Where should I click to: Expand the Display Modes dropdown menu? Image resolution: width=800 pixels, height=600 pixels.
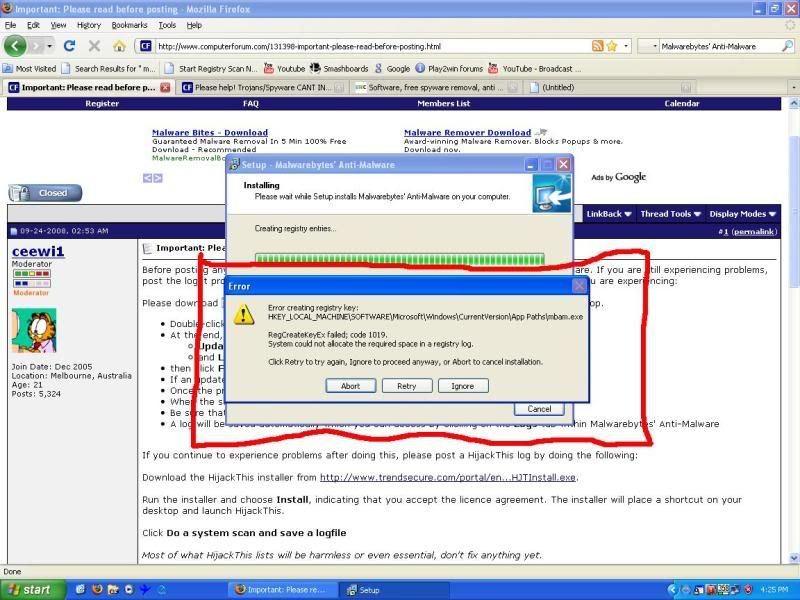(742, 214)
